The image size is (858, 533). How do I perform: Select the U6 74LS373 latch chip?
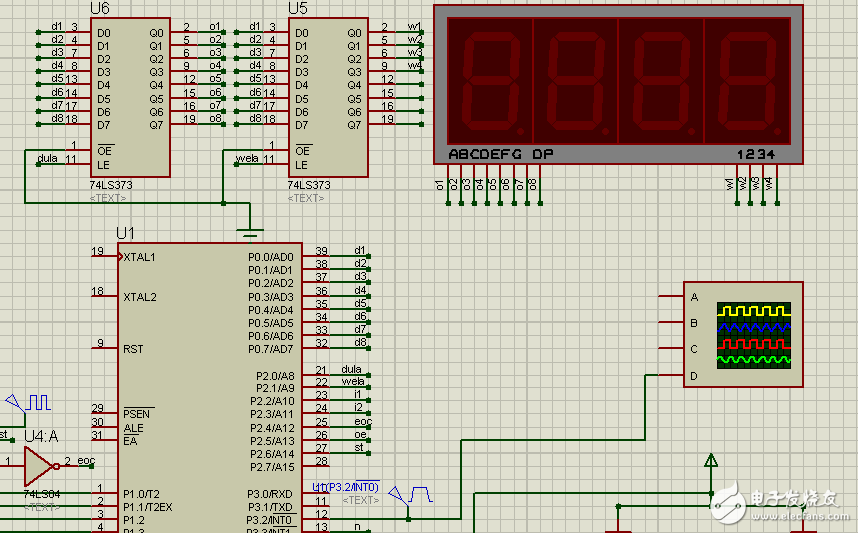click(129, 98)
